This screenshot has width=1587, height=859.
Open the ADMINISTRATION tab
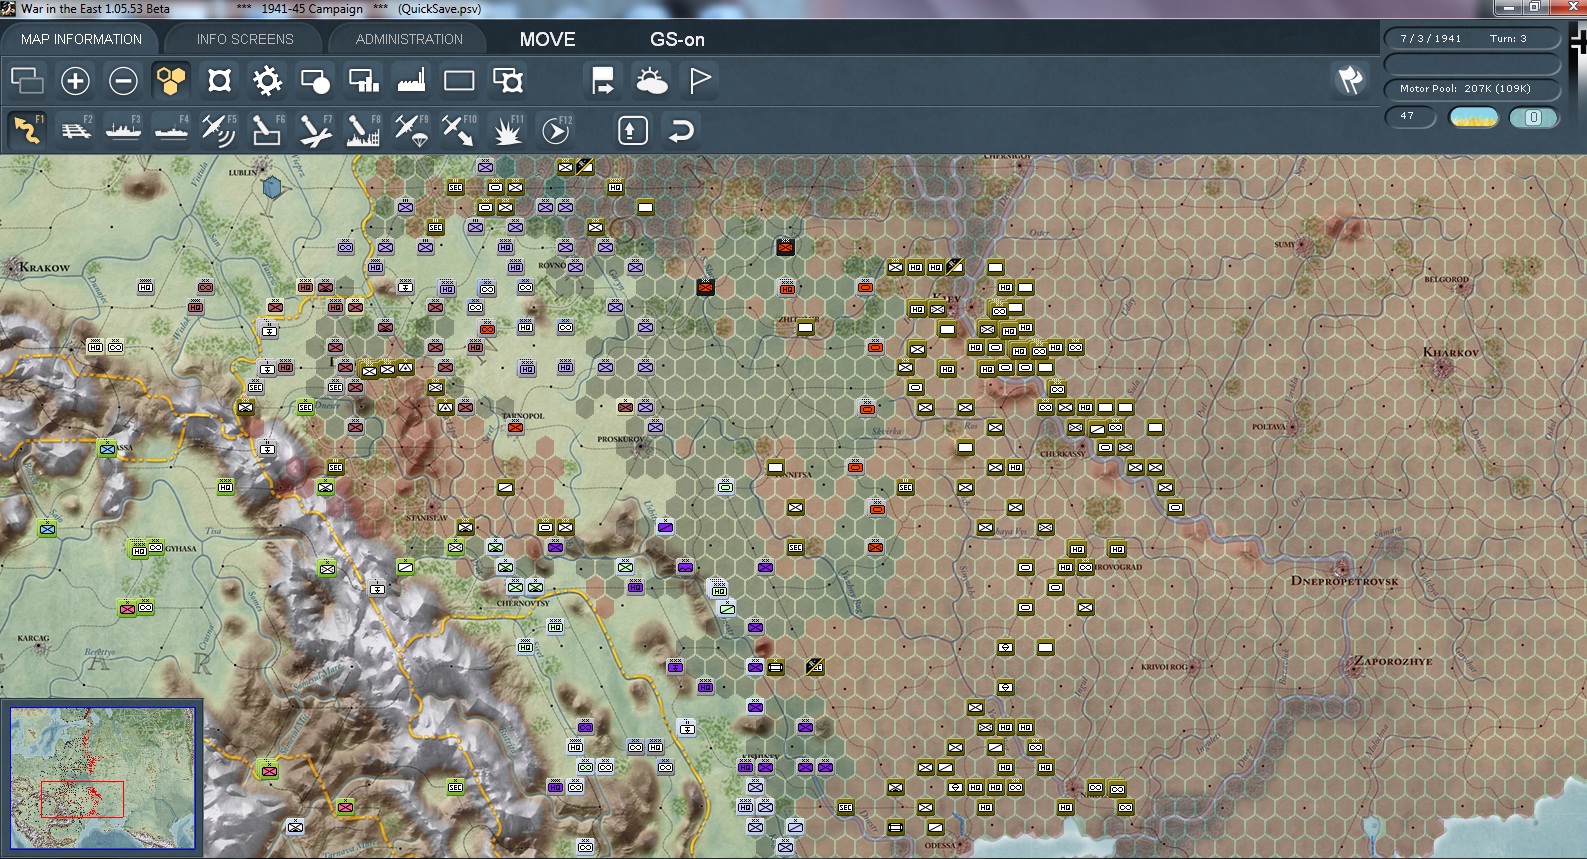point(409,39)
